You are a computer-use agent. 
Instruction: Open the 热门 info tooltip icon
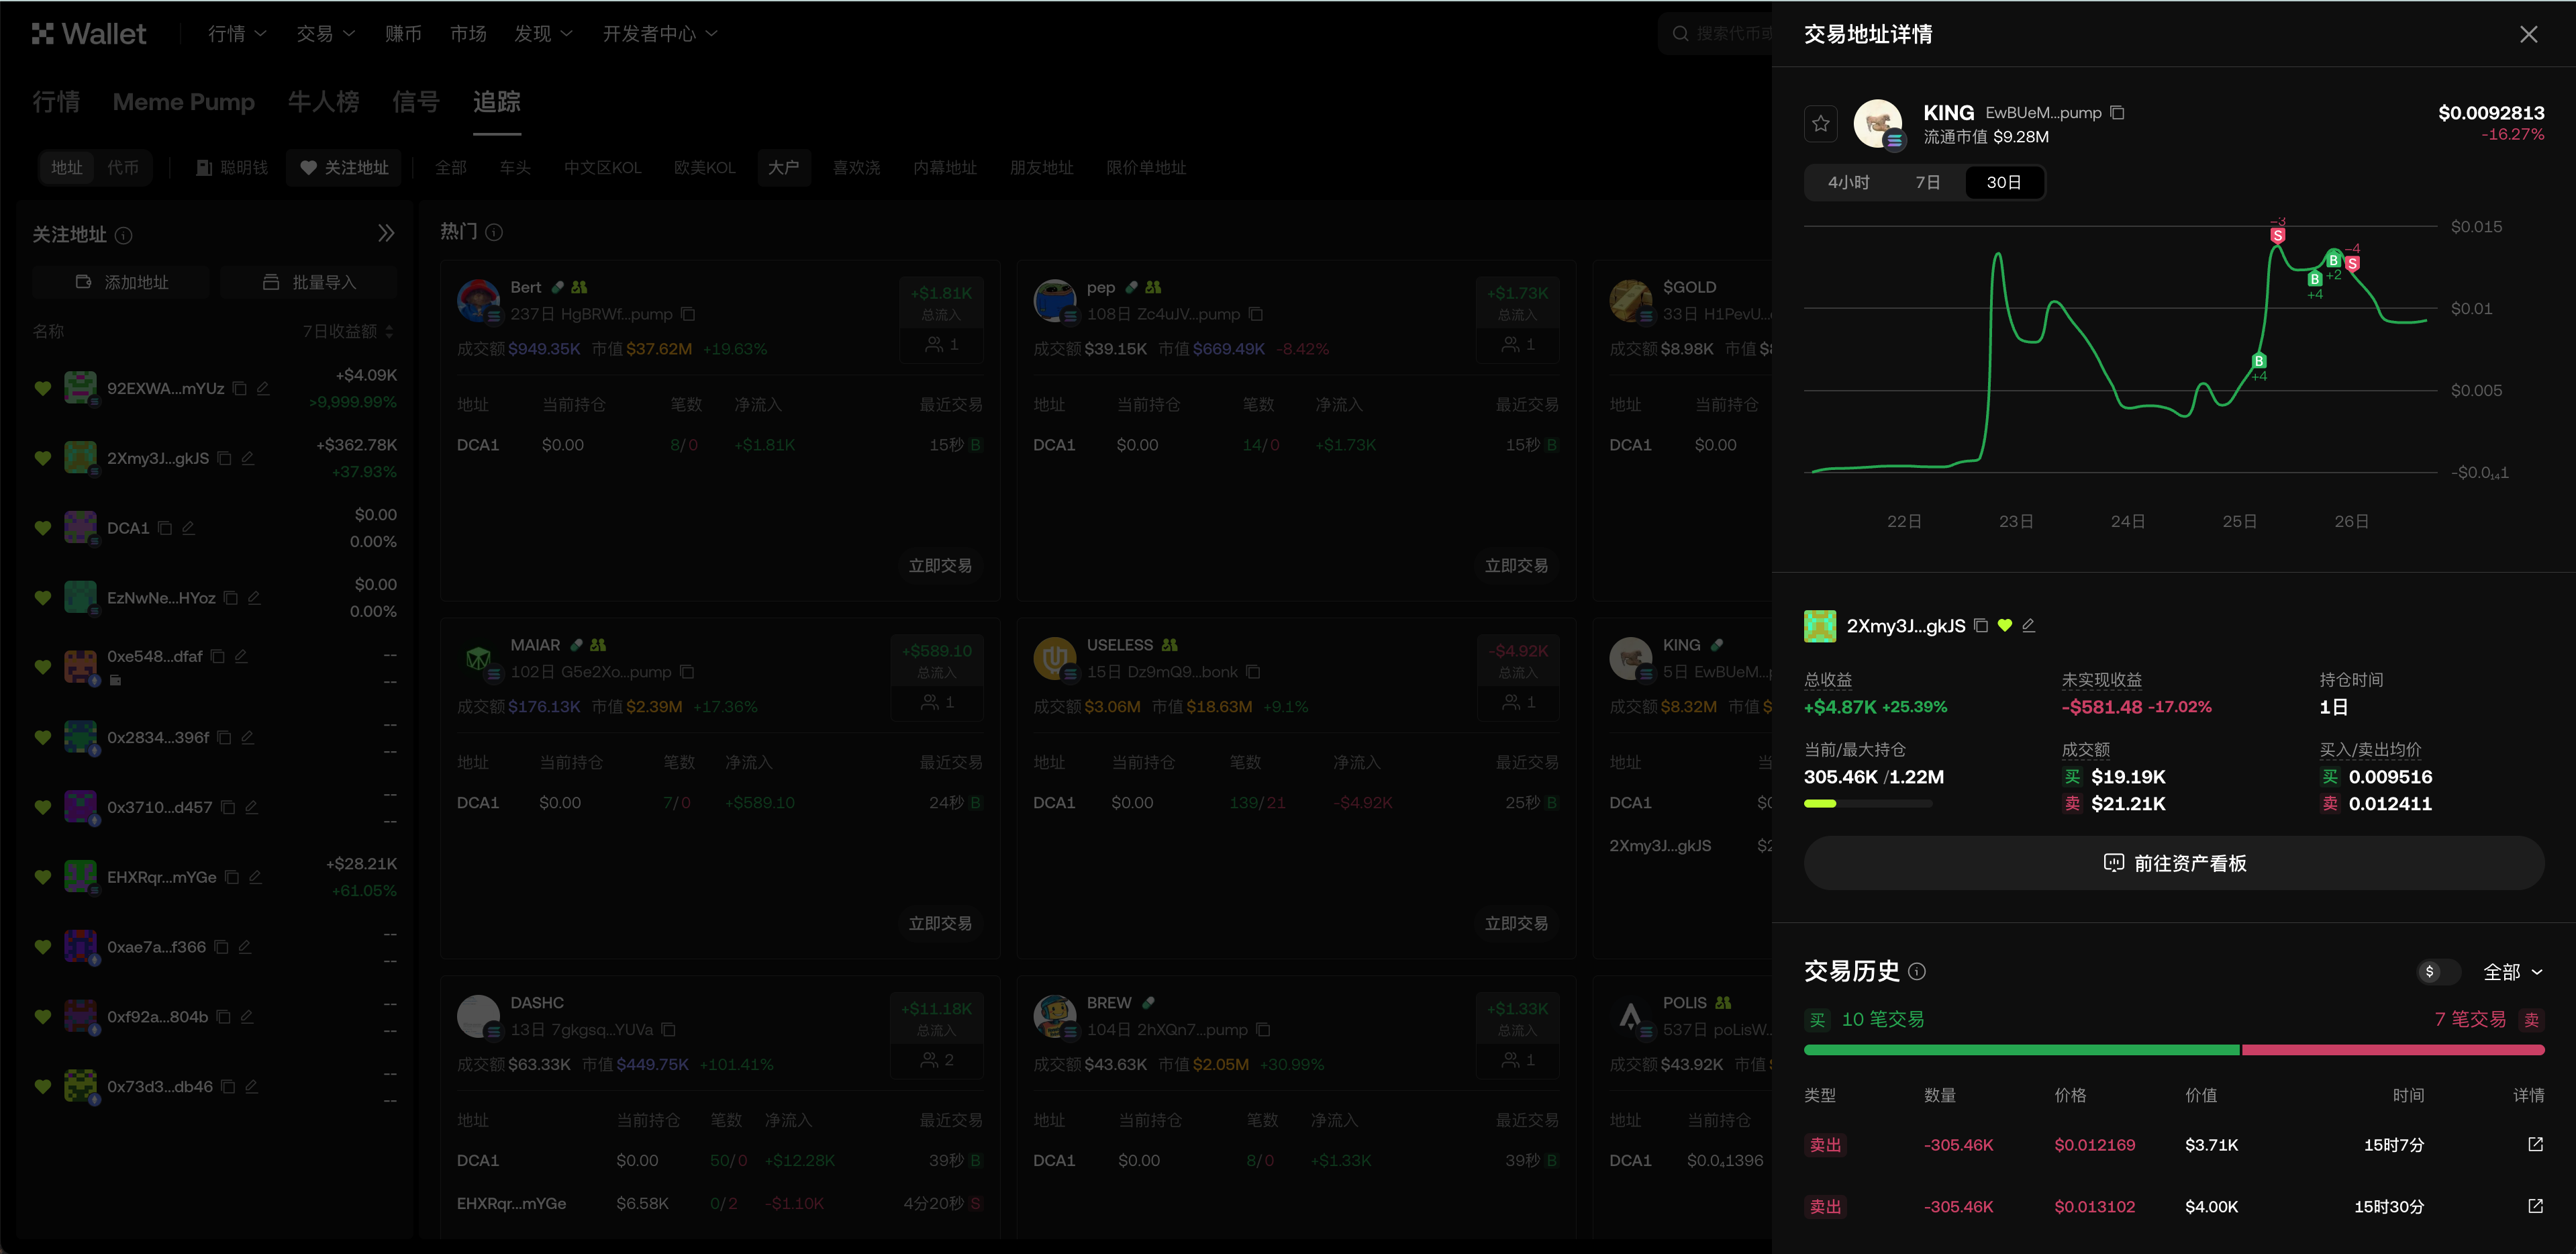coord(494,231)
